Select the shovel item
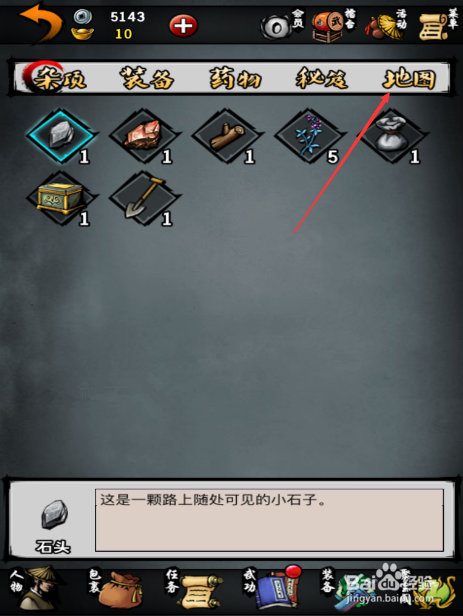 click(145, 198)
